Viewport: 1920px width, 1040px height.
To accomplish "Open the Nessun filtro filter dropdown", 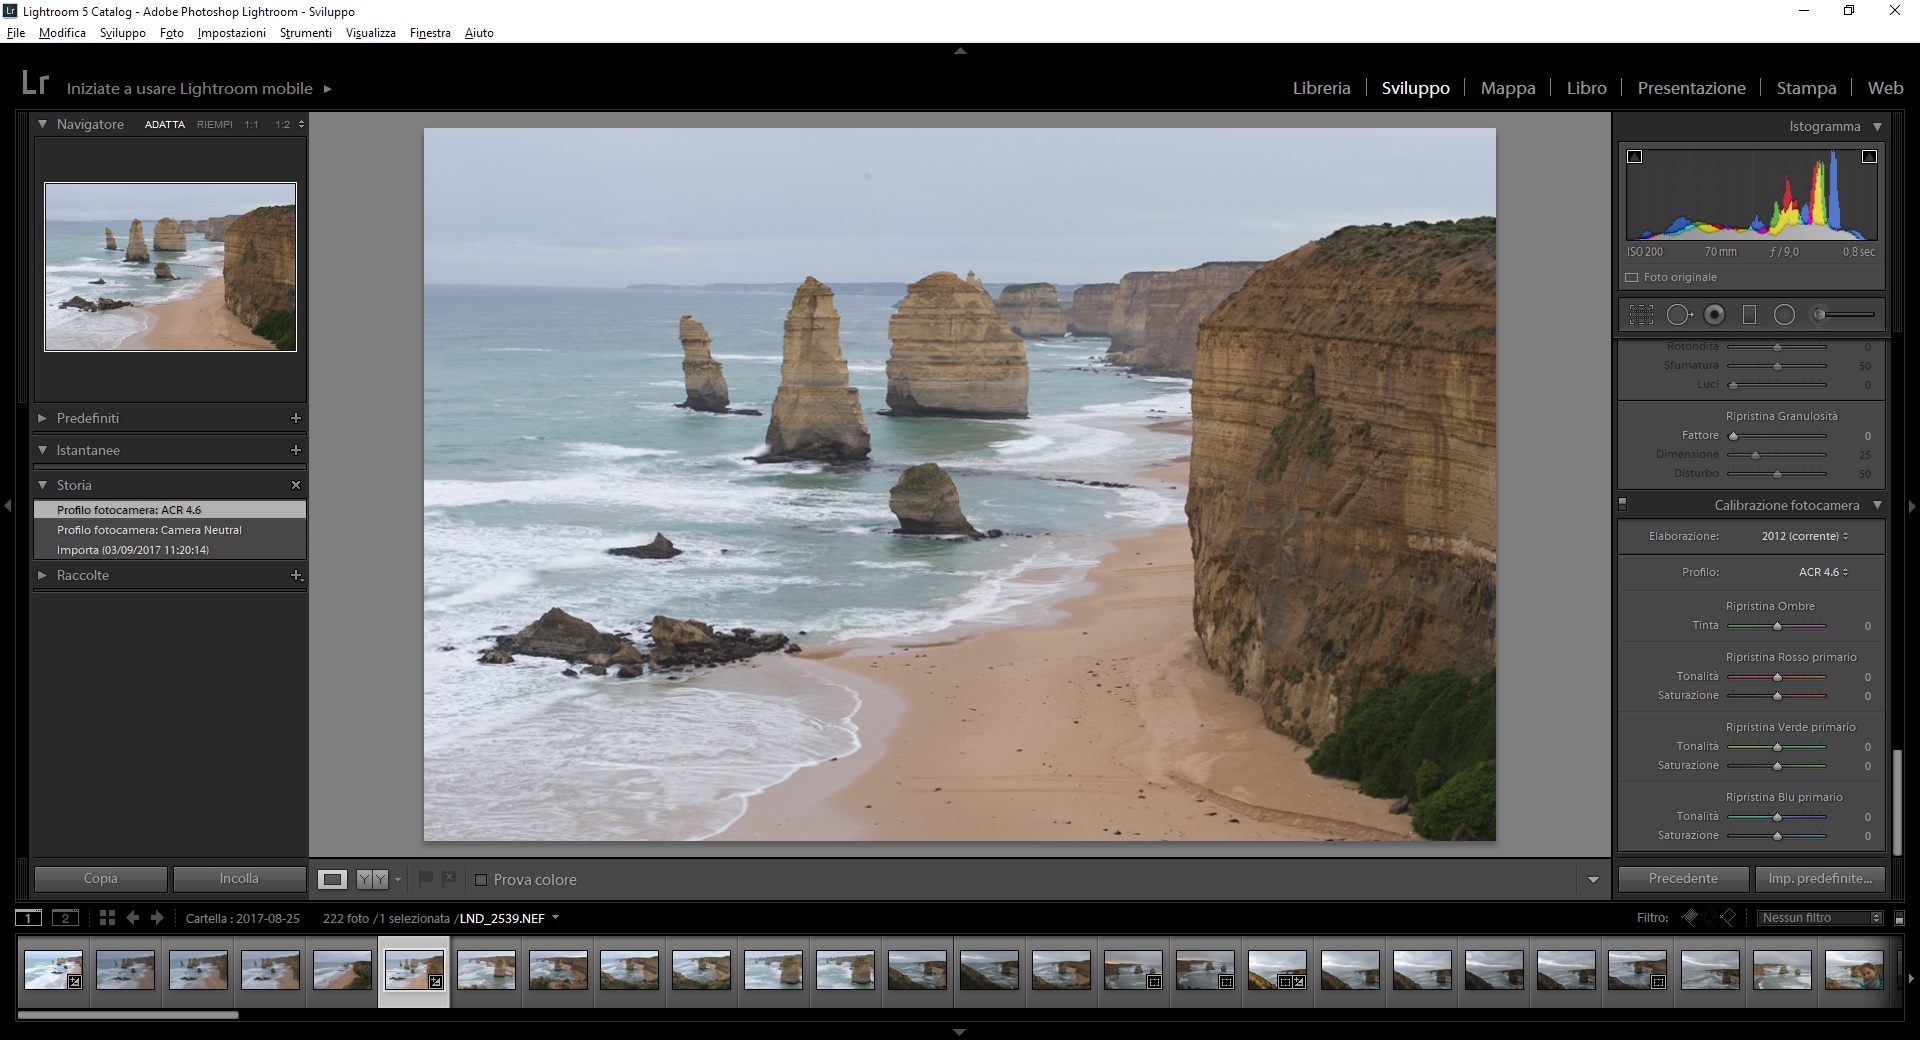I will click(1820, 918).
